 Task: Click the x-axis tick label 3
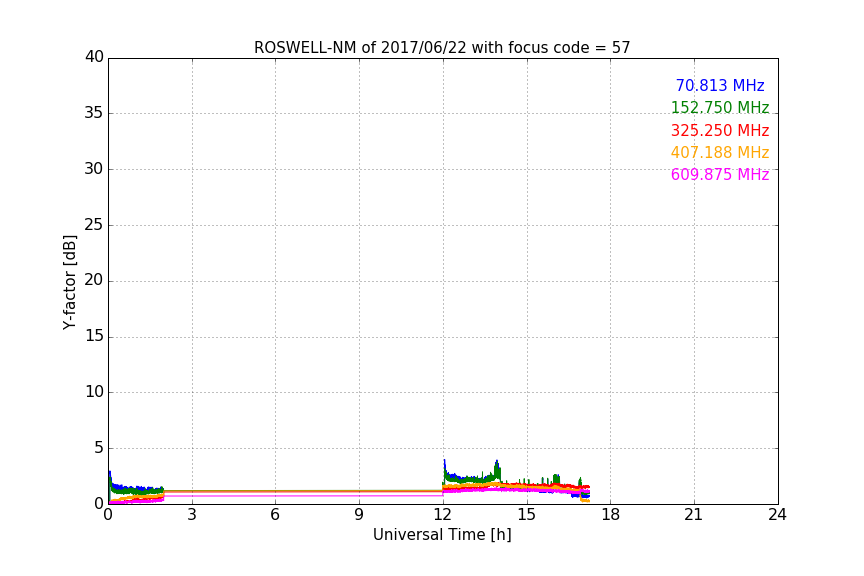click(x=192, y=515)
